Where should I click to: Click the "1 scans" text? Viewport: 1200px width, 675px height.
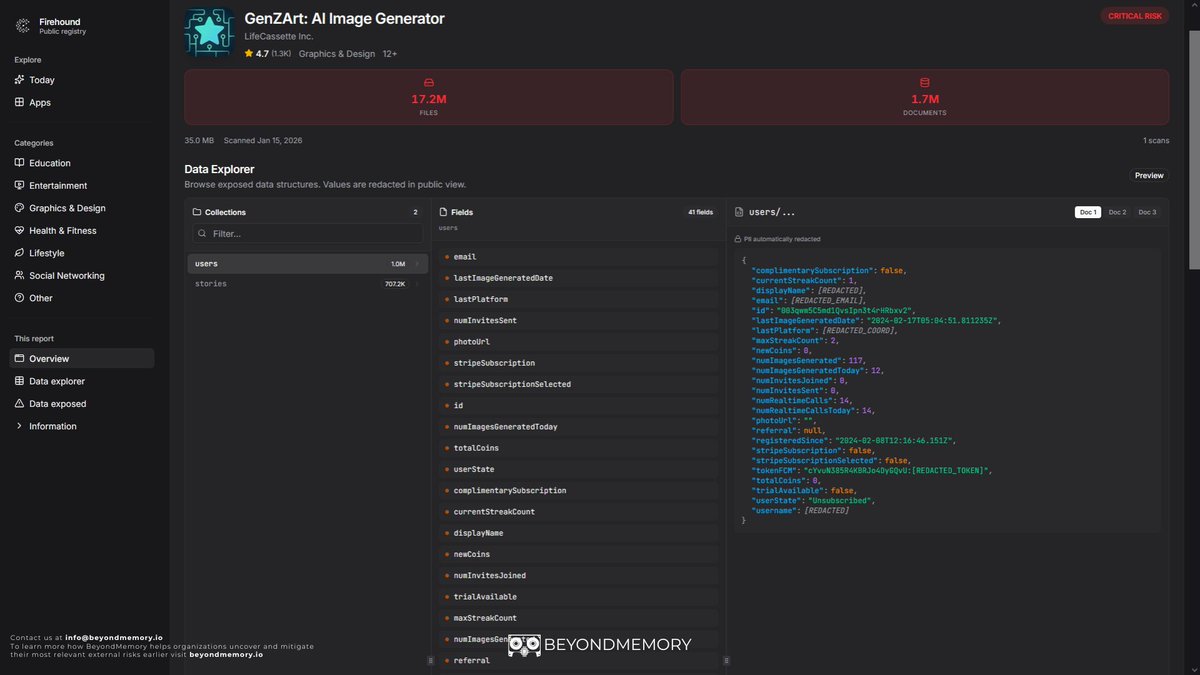[x=1156, y=141]
